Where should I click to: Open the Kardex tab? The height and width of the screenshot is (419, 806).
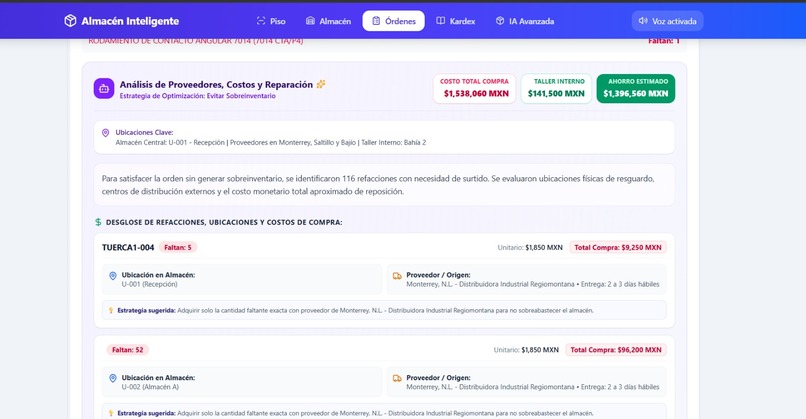pos(455,21)
